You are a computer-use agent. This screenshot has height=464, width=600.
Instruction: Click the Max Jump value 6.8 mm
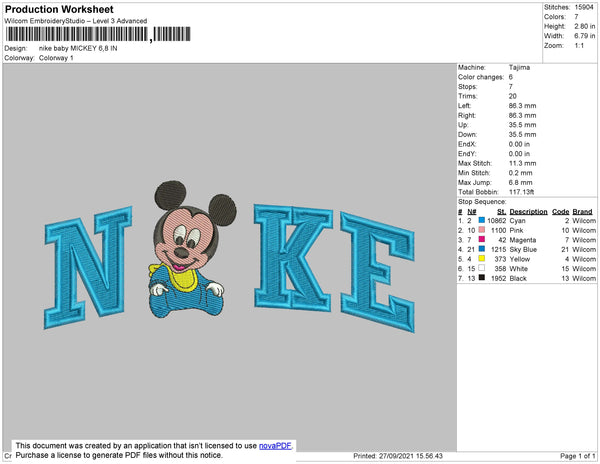(x=520, y=182)
